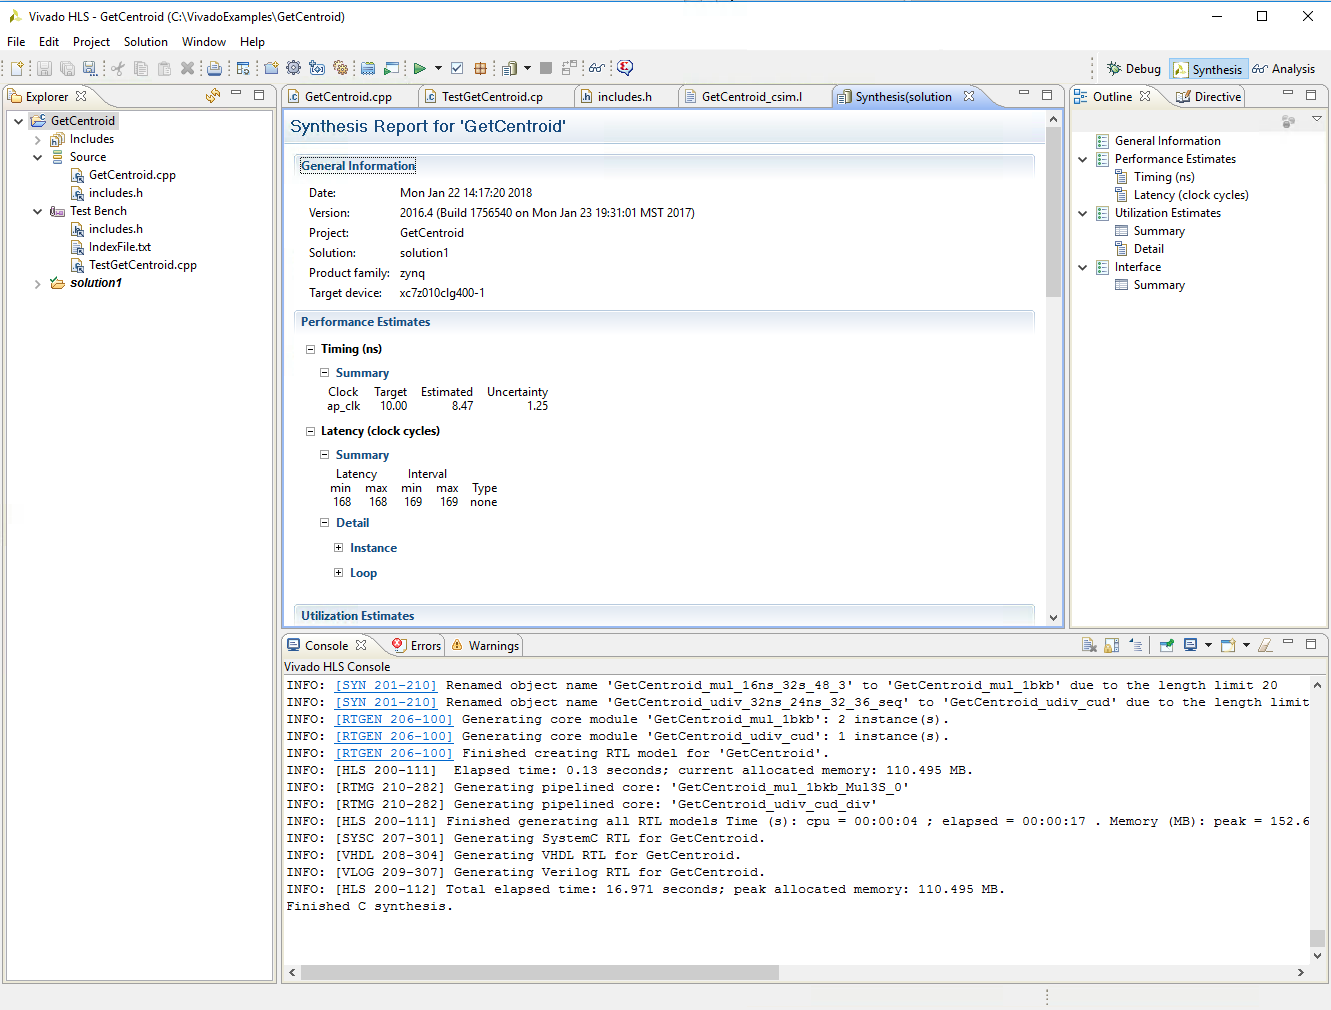This screenshot has height=1010, width=1331.
Task: Click the console vertical scrollbar
Action: pos(1317,938)
